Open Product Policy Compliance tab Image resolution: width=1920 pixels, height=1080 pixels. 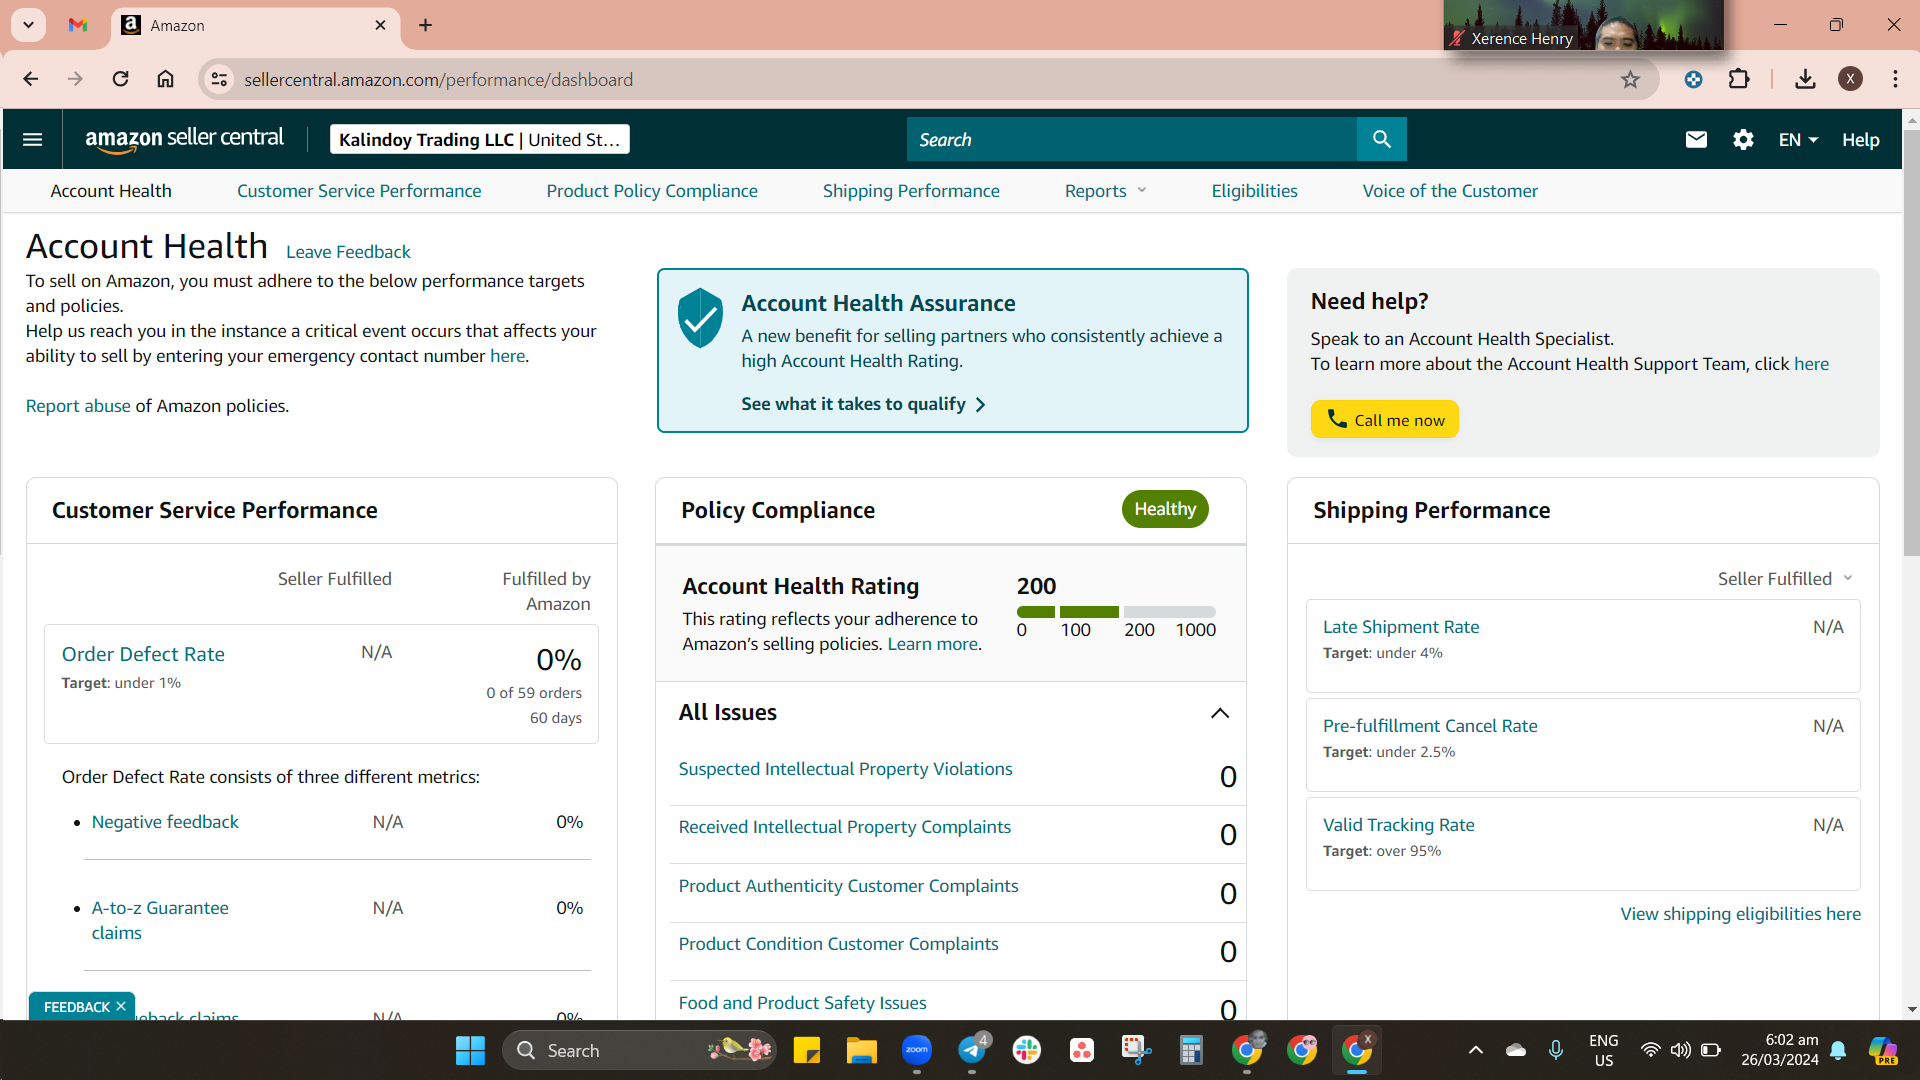652,191
